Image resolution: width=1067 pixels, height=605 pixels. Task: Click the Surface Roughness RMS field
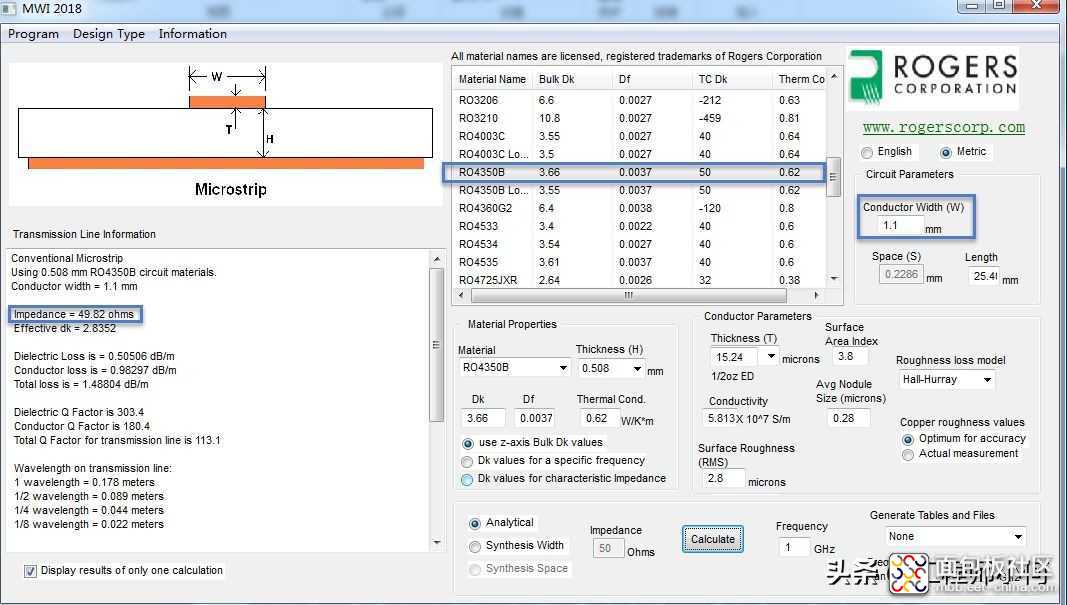pos(723,478)
